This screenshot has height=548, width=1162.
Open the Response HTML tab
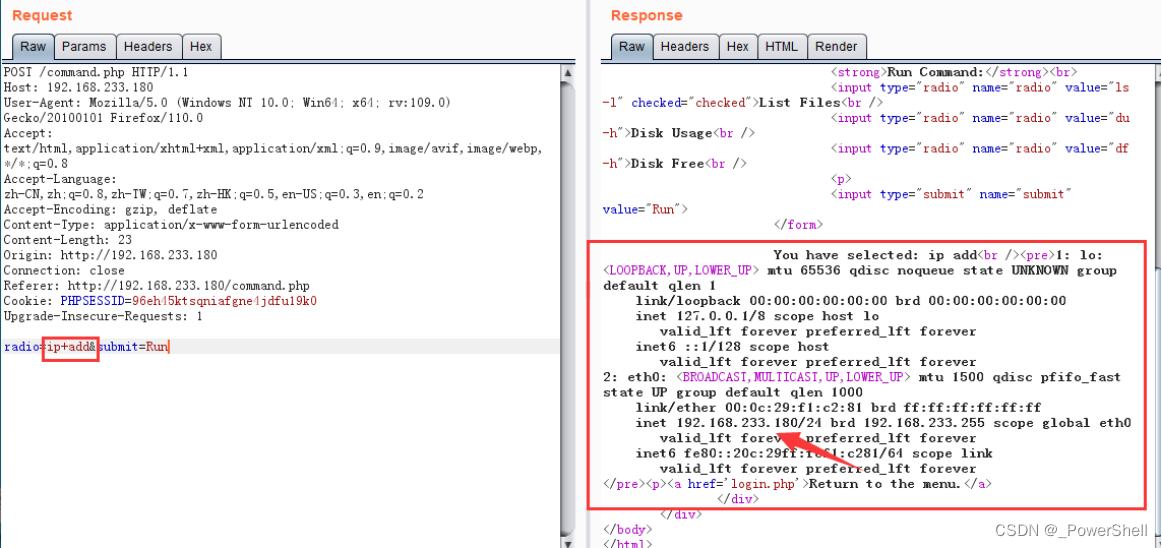pos(782,46)
